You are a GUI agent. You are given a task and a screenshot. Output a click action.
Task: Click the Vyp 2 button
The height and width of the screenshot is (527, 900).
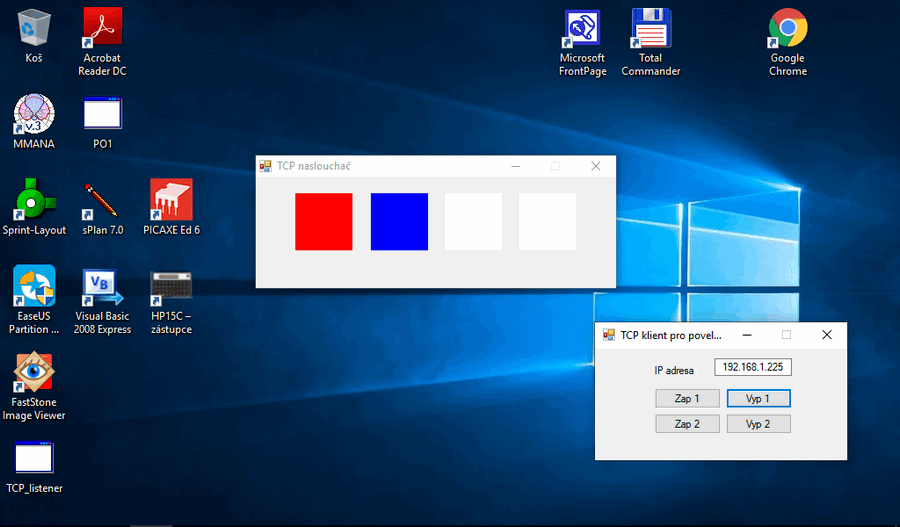click(758, 424)
